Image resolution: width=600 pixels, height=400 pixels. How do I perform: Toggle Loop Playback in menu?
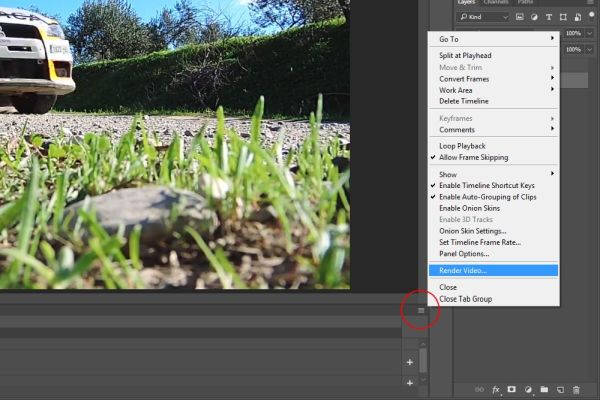(494, 146)
